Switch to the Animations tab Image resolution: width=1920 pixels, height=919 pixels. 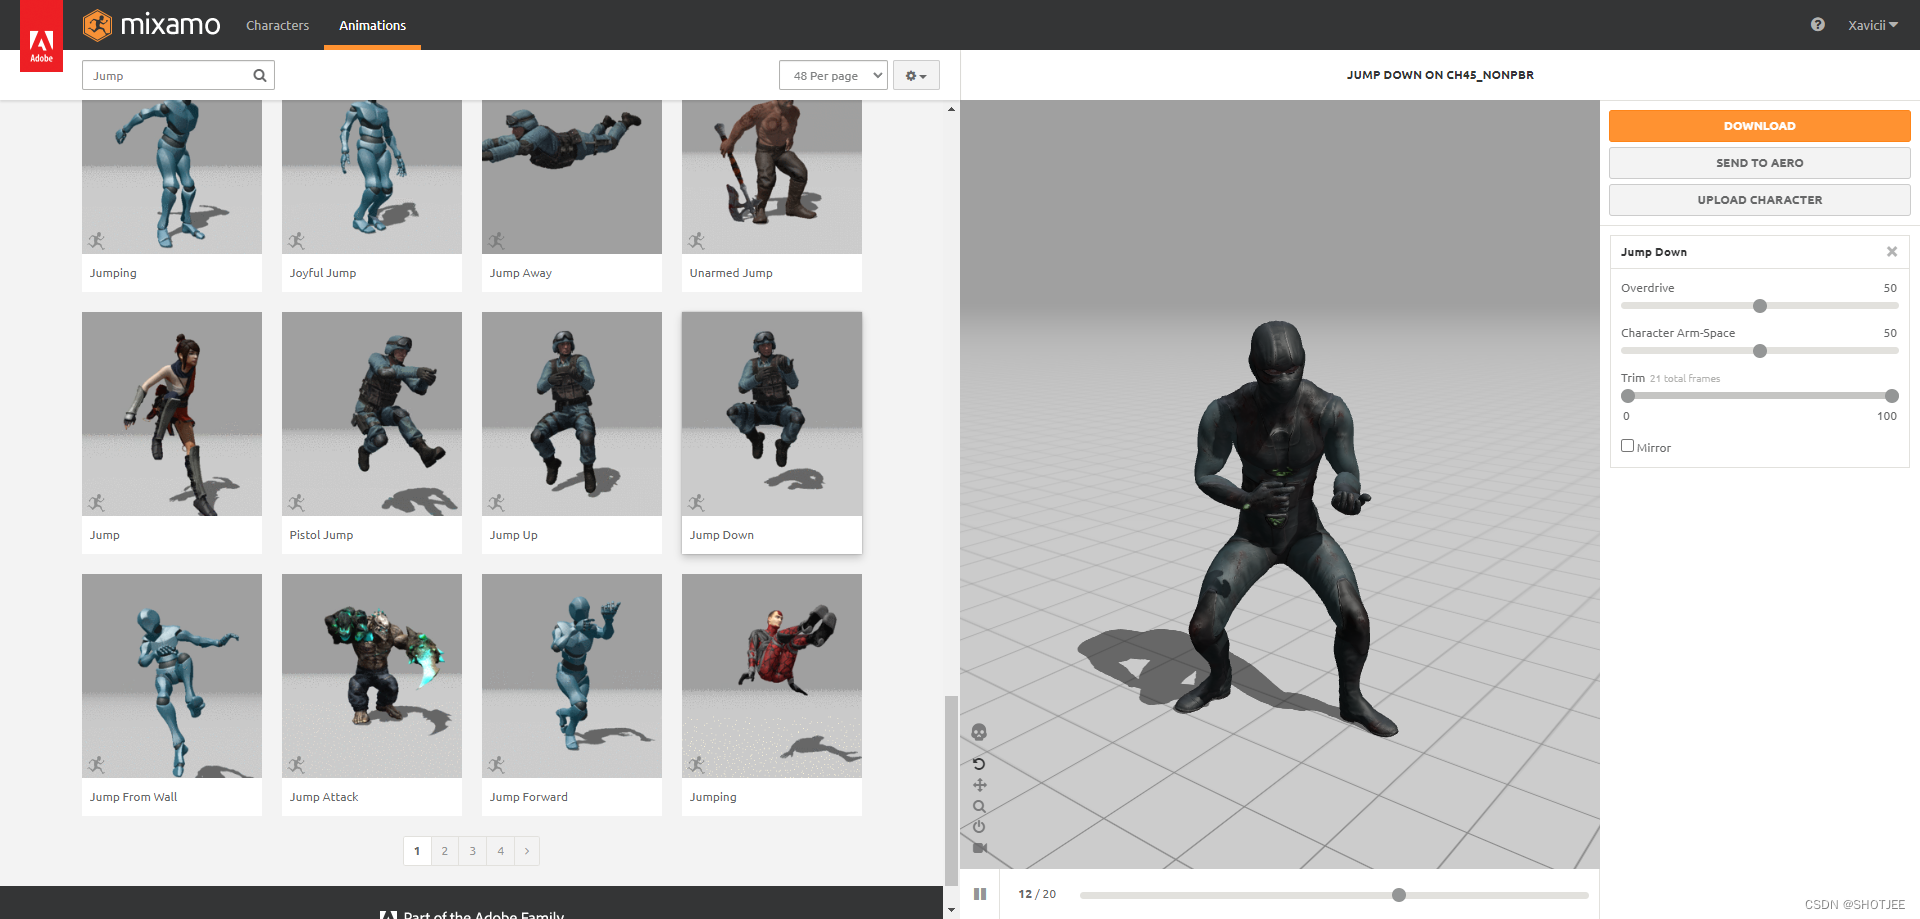pos(372,25)
